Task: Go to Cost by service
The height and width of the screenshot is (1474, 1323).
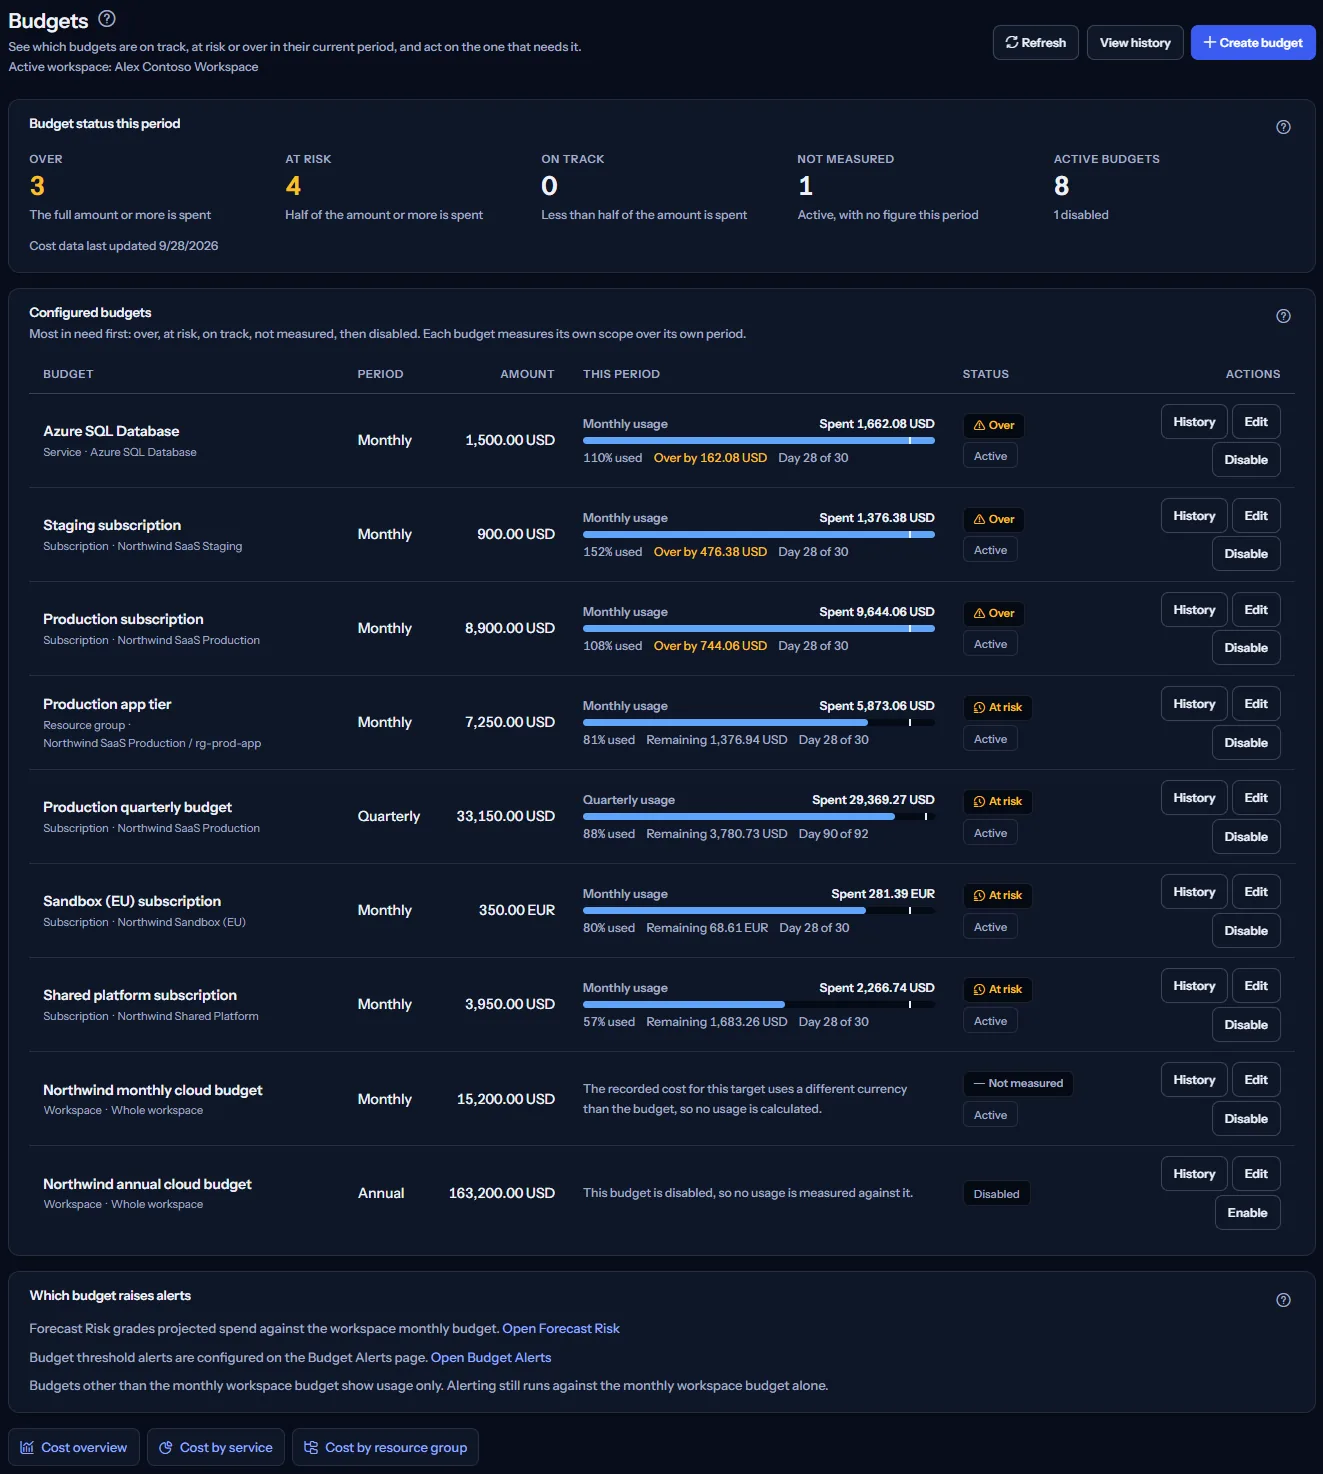Action: [x=216, y=1448]
